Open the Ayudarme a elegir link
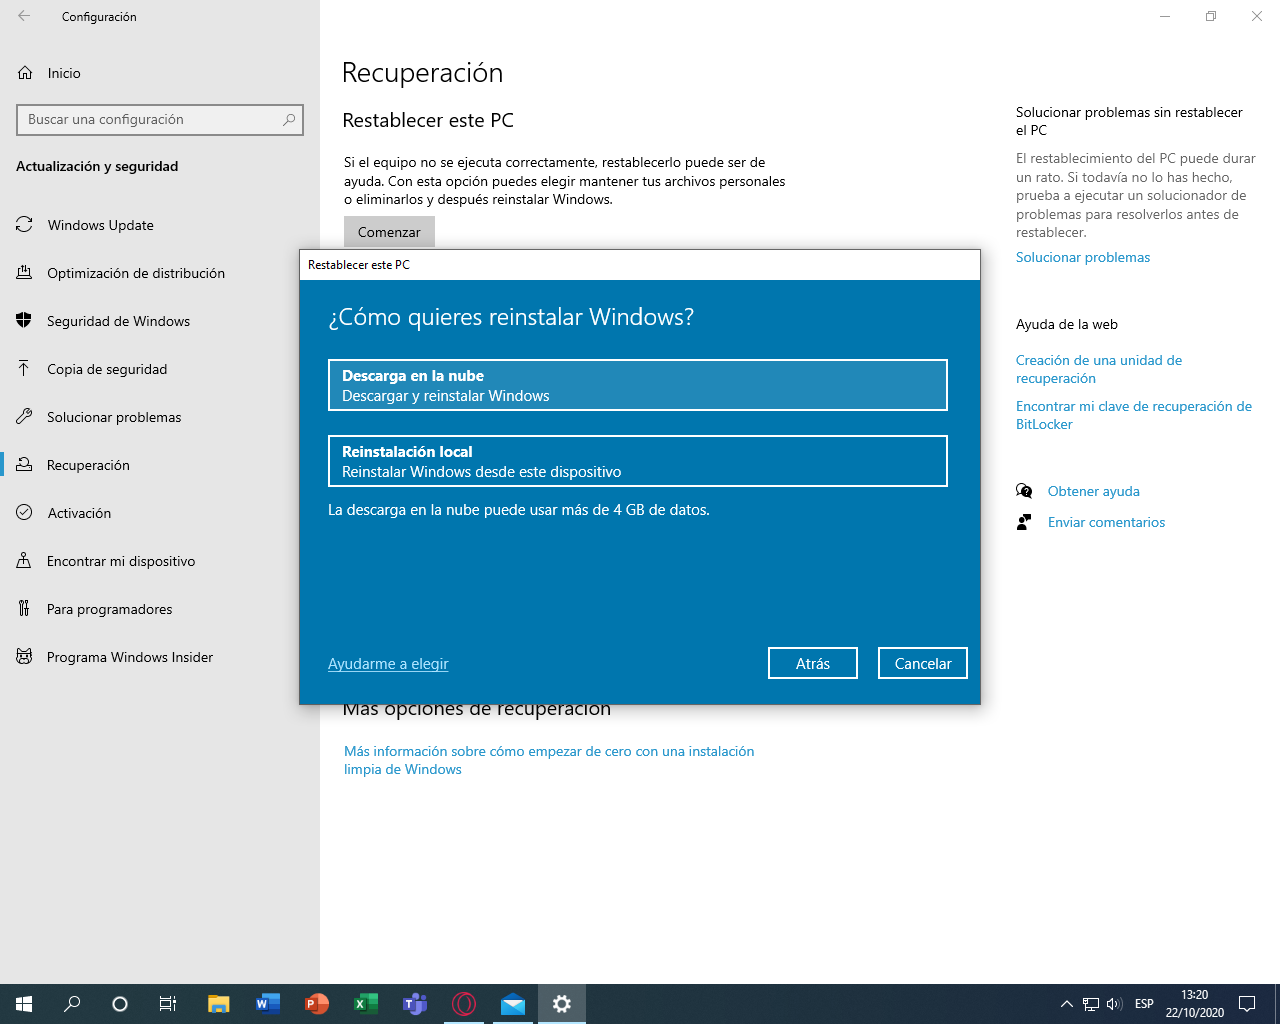The height and width of the screenshot is (1024, 1280). click(388, 664)
